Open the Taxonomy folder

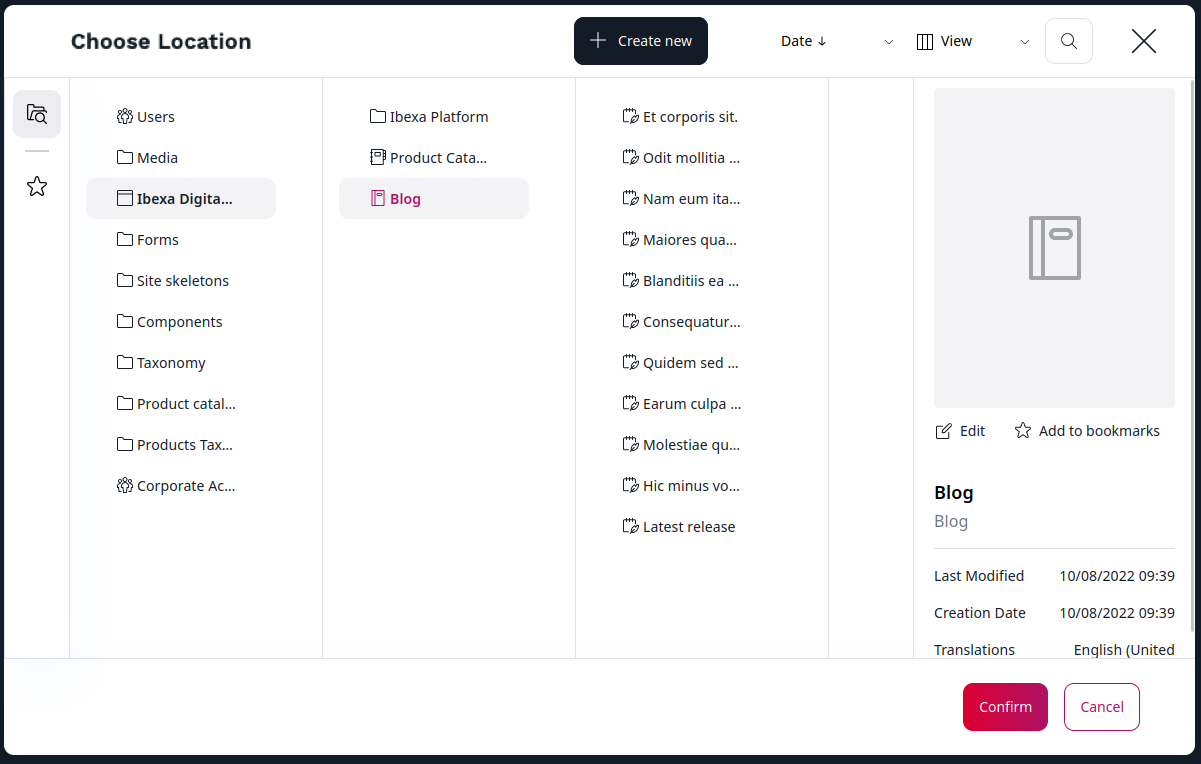170,363
